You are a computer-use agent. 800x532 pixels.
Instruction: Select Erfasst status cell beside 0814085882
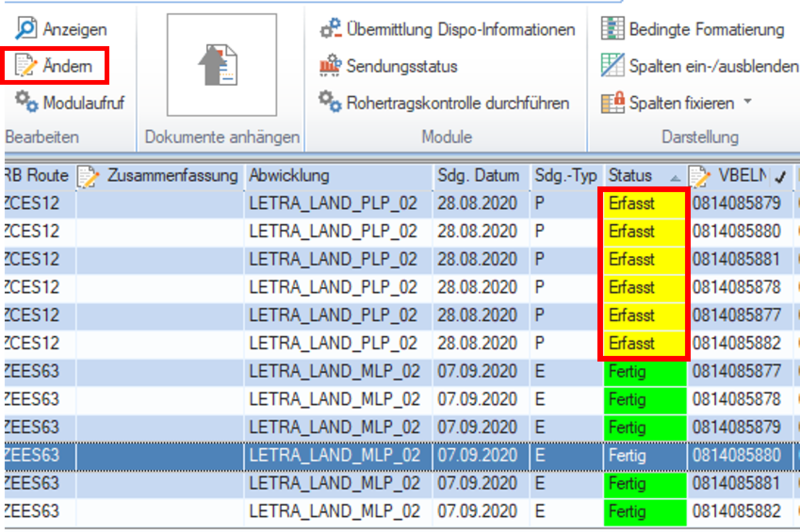click(644, 344)
